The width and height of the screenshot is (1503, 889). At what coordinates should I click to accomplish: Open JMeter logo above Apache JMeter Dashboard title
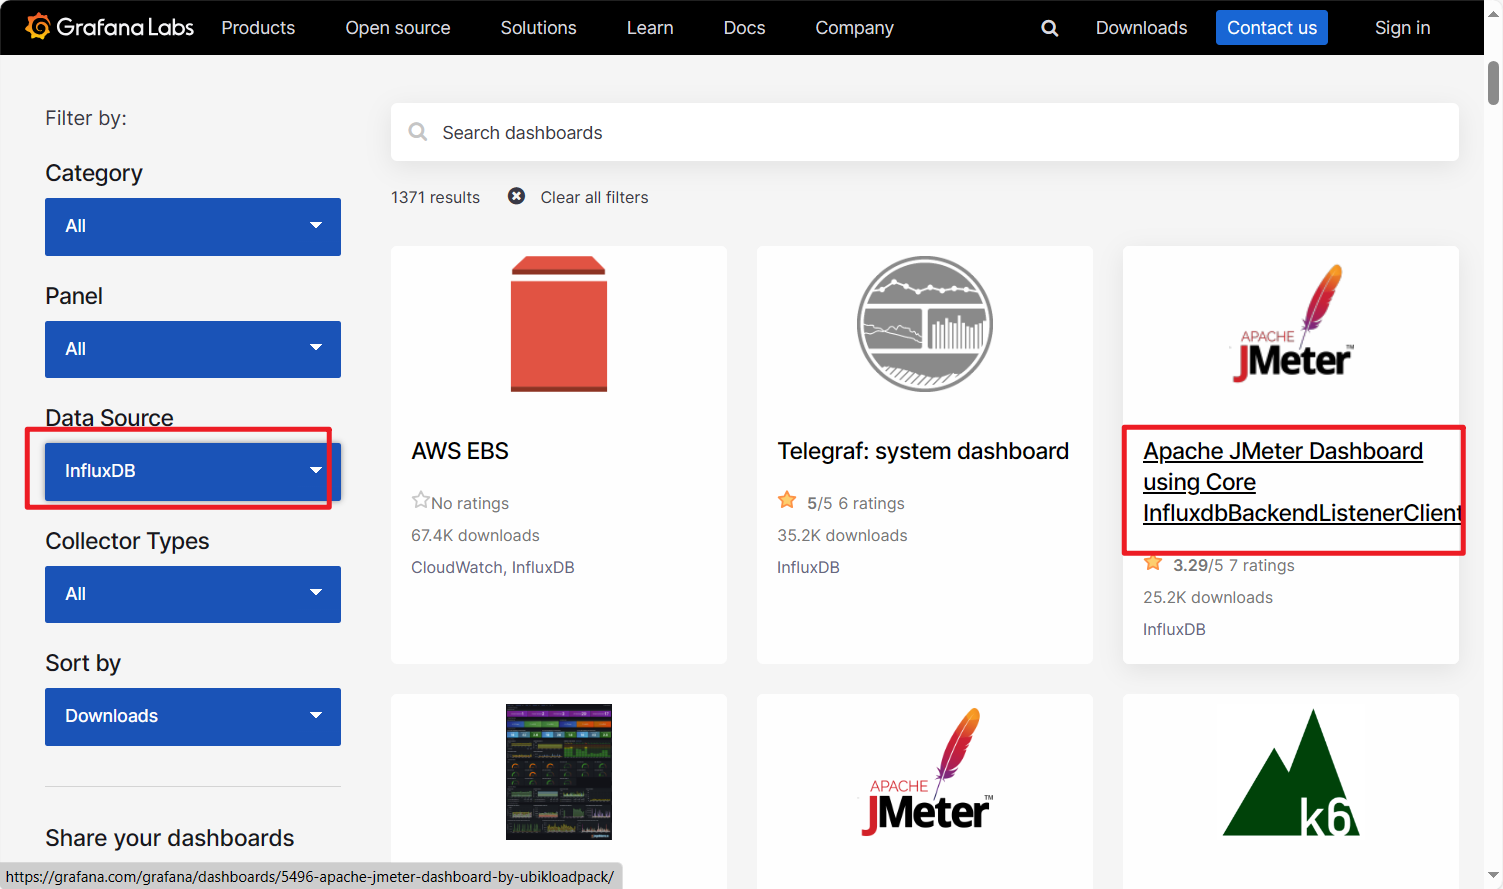[x=1291, y=324]
